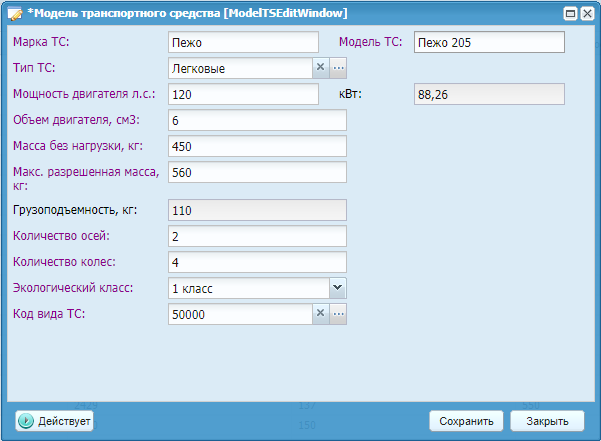Image resolution: width=601 pixels, height=441 pixels.
Task: Click the Сохранить button
Action: pos(466,421)
